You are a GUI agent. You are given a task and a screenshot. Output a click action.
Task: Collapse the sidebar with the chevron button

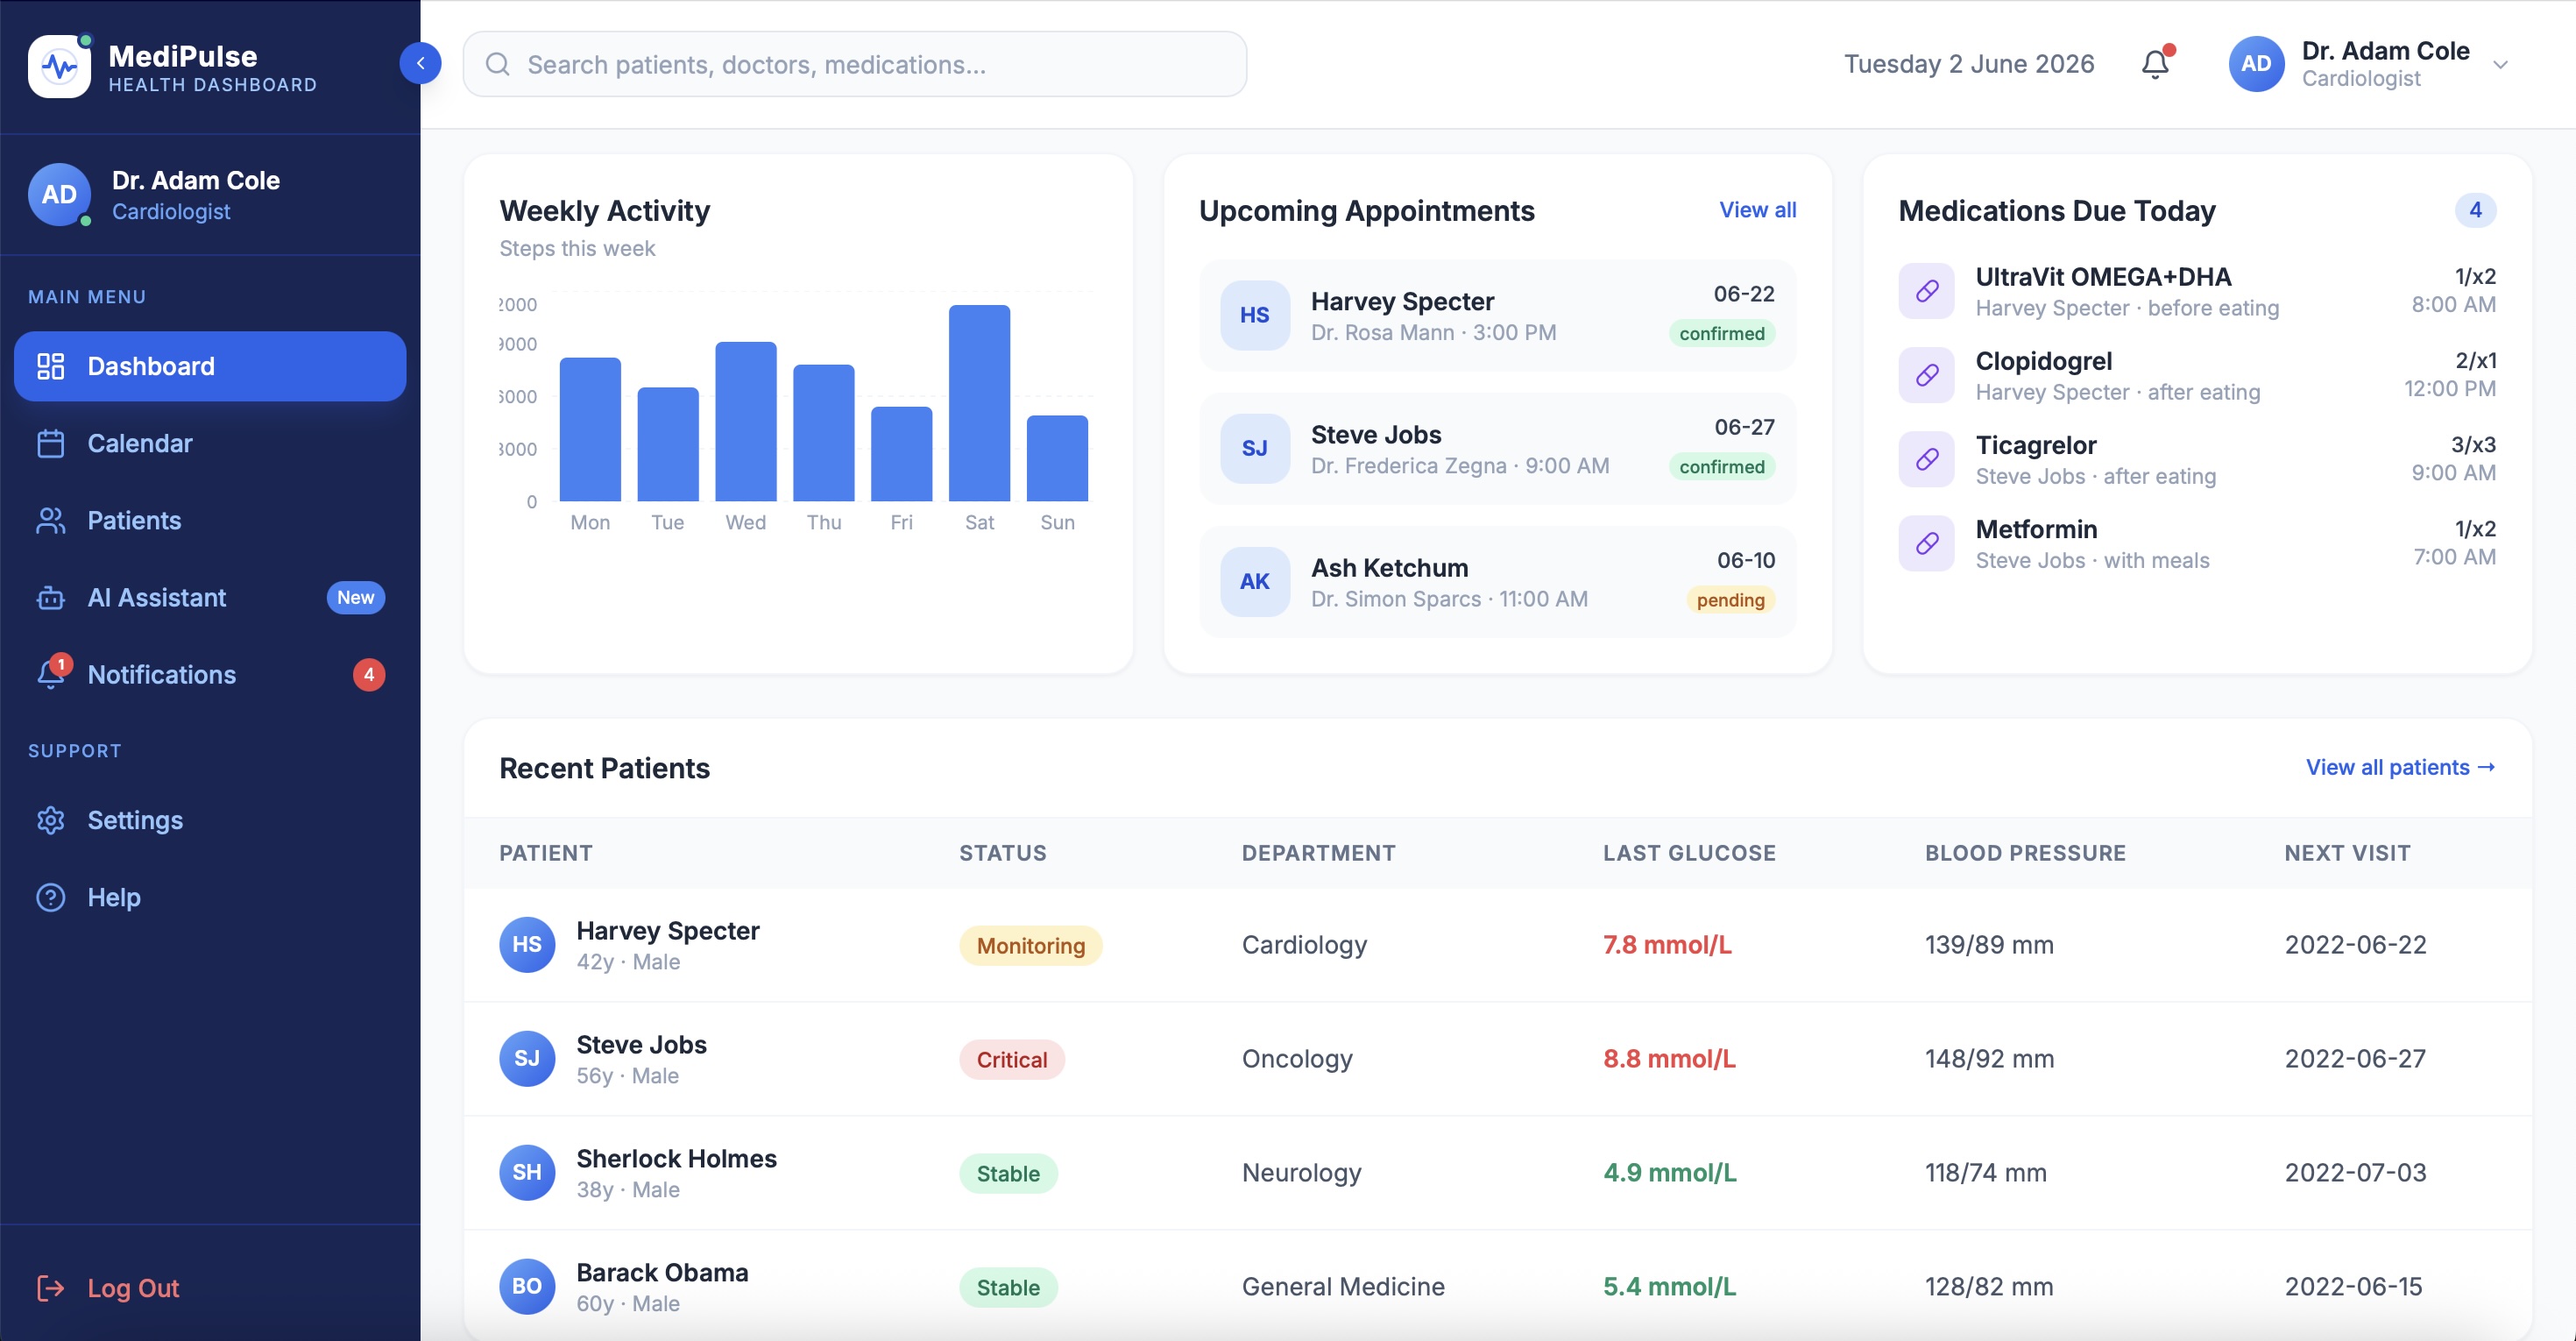[x=420, y=64]
